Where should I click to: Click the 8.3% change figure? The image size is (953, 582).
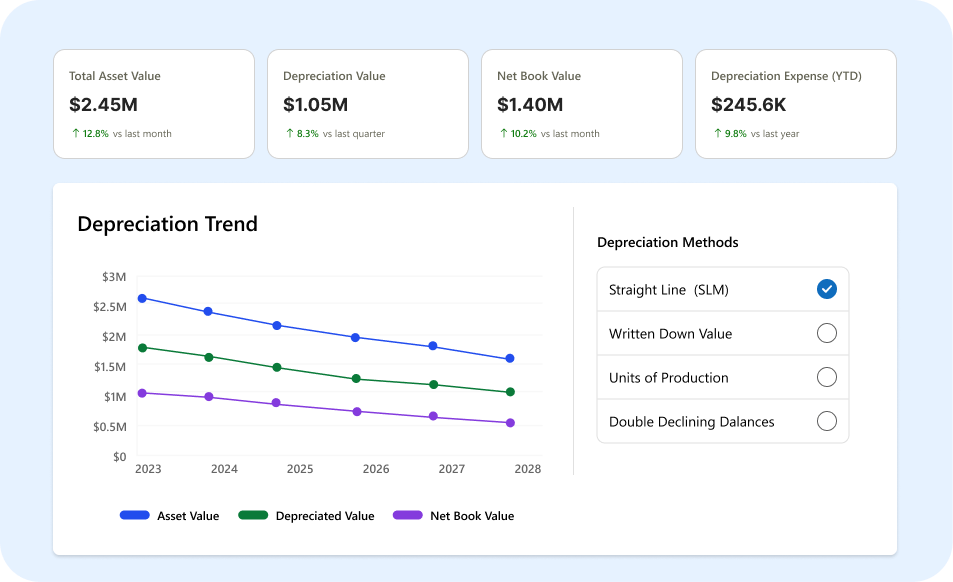(x=308, y=134)
